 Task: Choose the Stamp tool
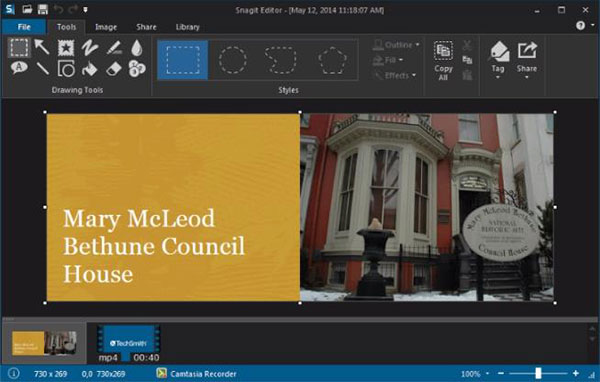[x=66, y=47]
